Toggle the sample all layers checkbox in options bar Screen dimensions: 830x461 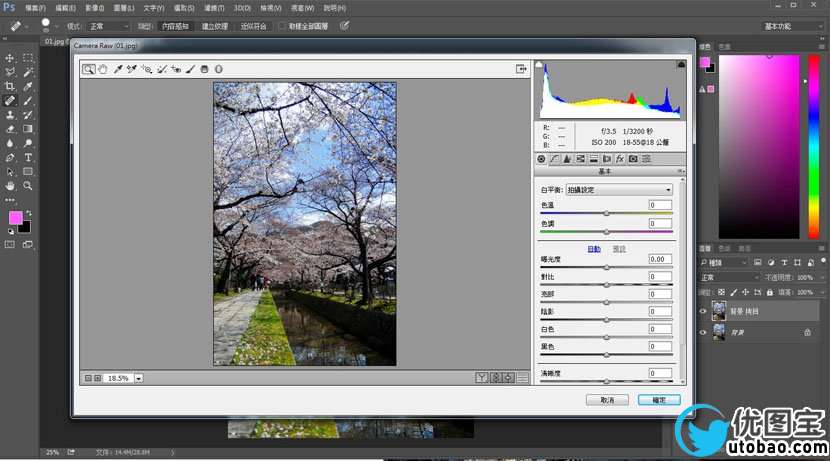click(282, 26)
